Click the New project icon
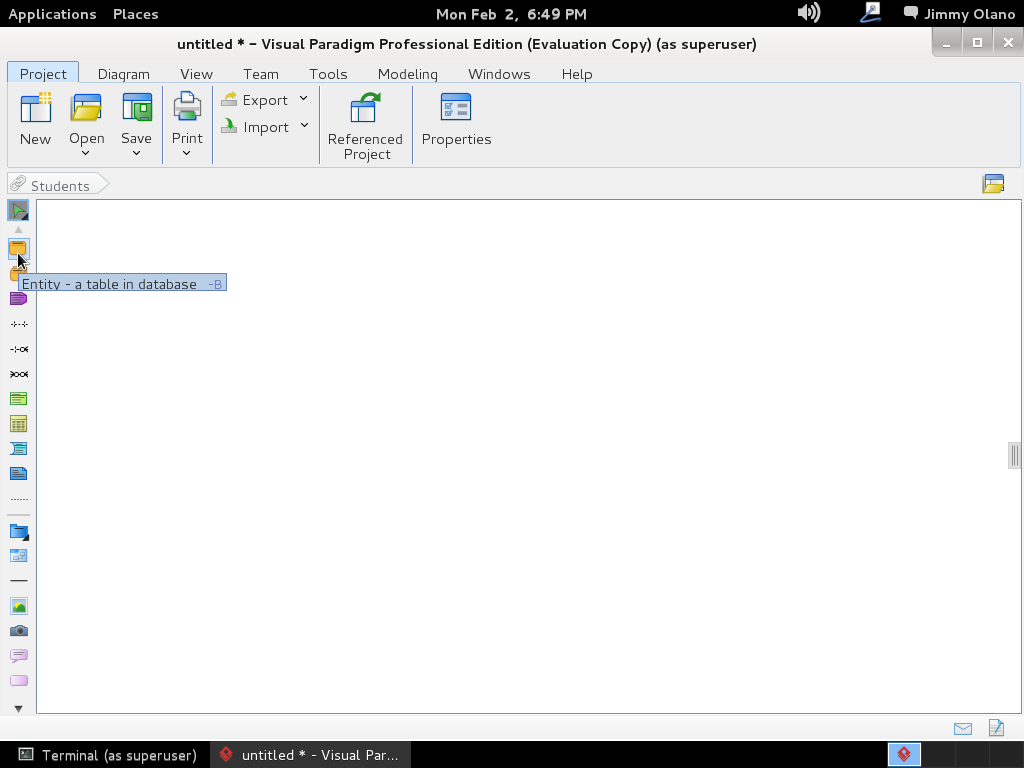The height and width of the screenshot is (768, 1024). pos(35,120)
